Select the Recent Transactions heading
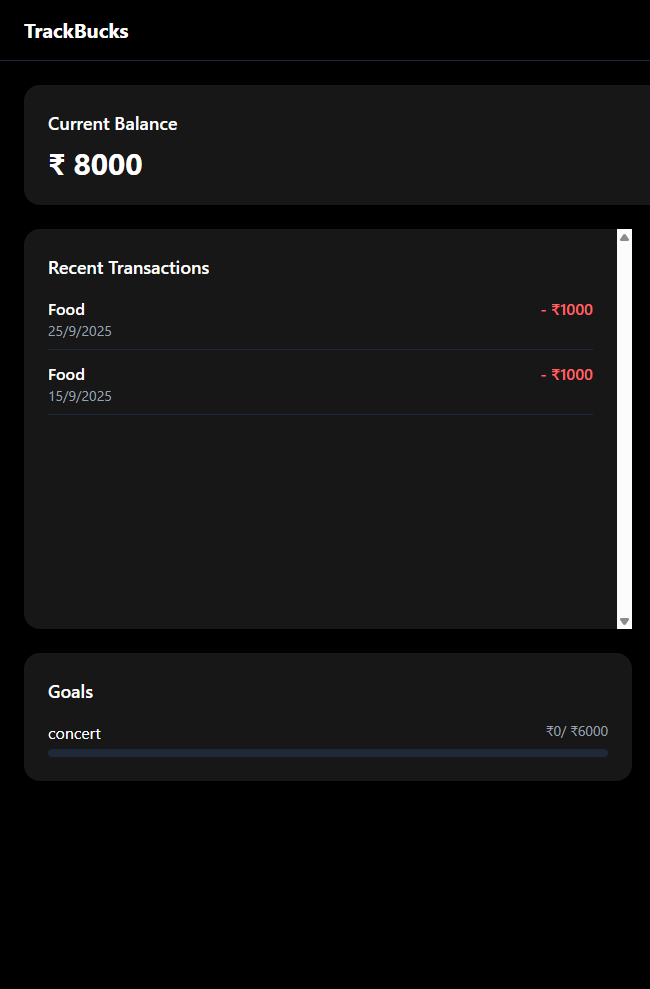 [128, 268]
